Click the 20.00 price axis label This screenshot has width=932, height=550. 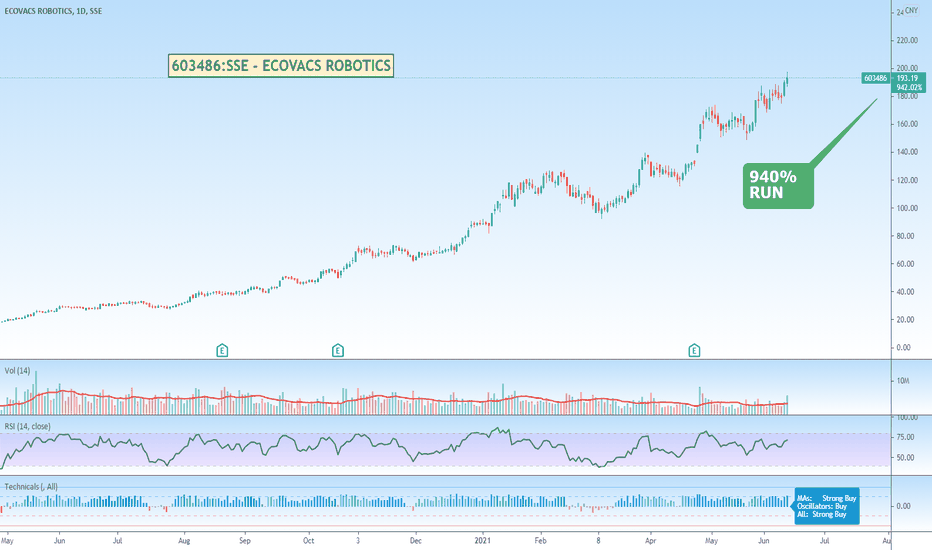click(905, 319)
